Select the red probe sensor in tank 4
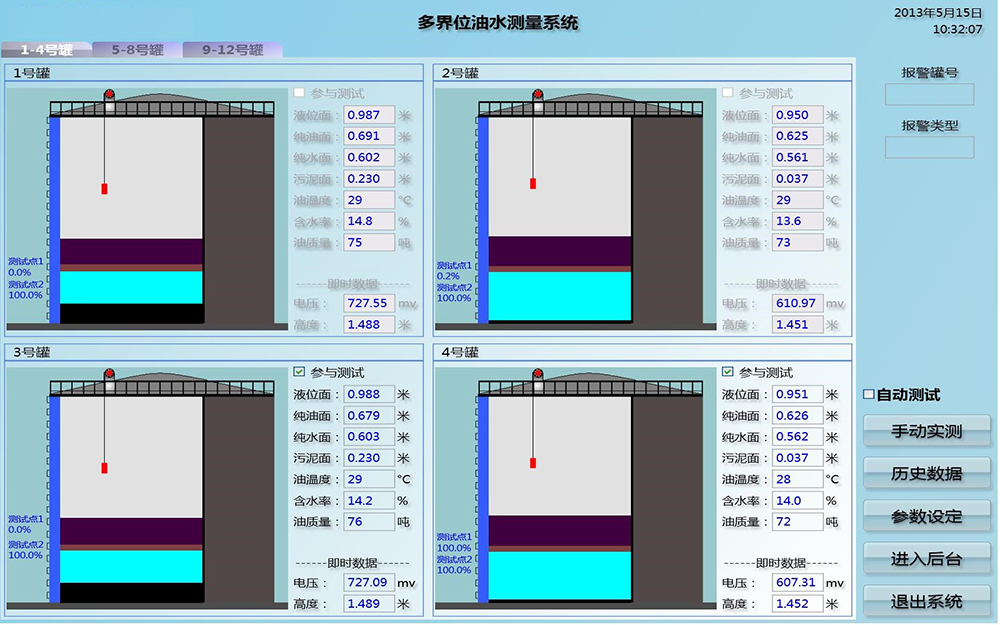 (x=533, y=463)
